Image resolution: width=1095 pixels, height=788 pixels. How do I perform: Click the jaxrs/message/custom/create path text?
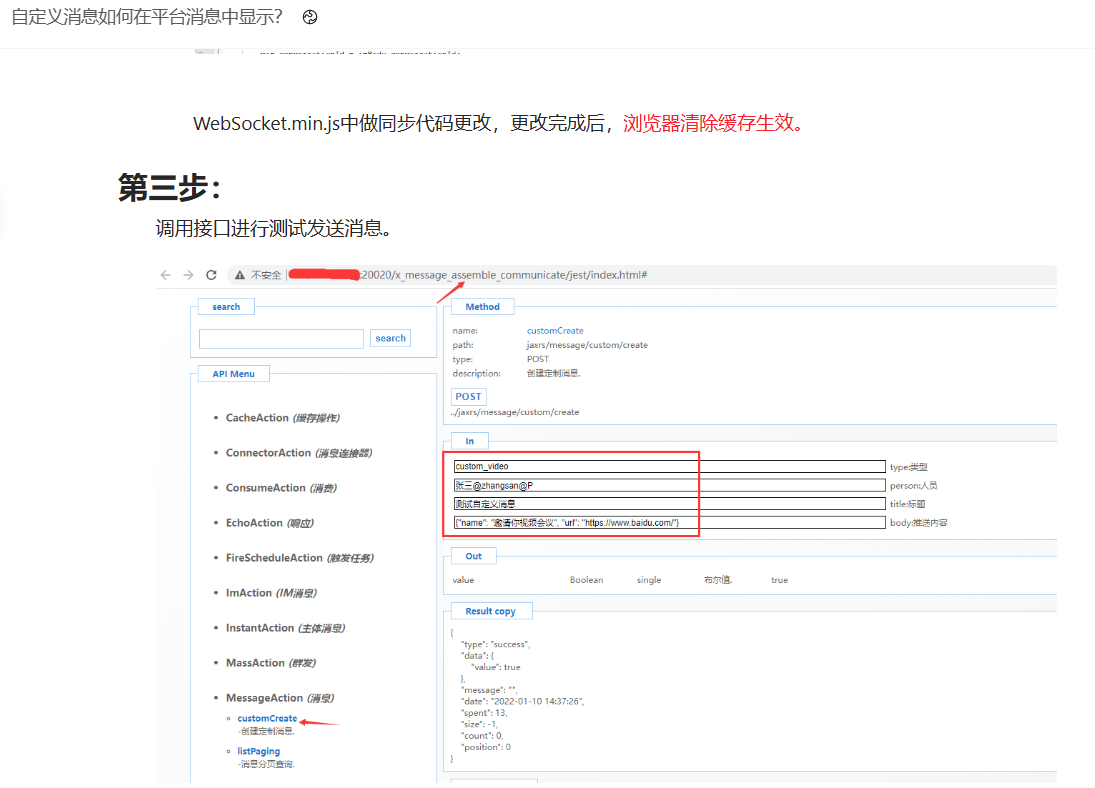(x=587, y=345)
